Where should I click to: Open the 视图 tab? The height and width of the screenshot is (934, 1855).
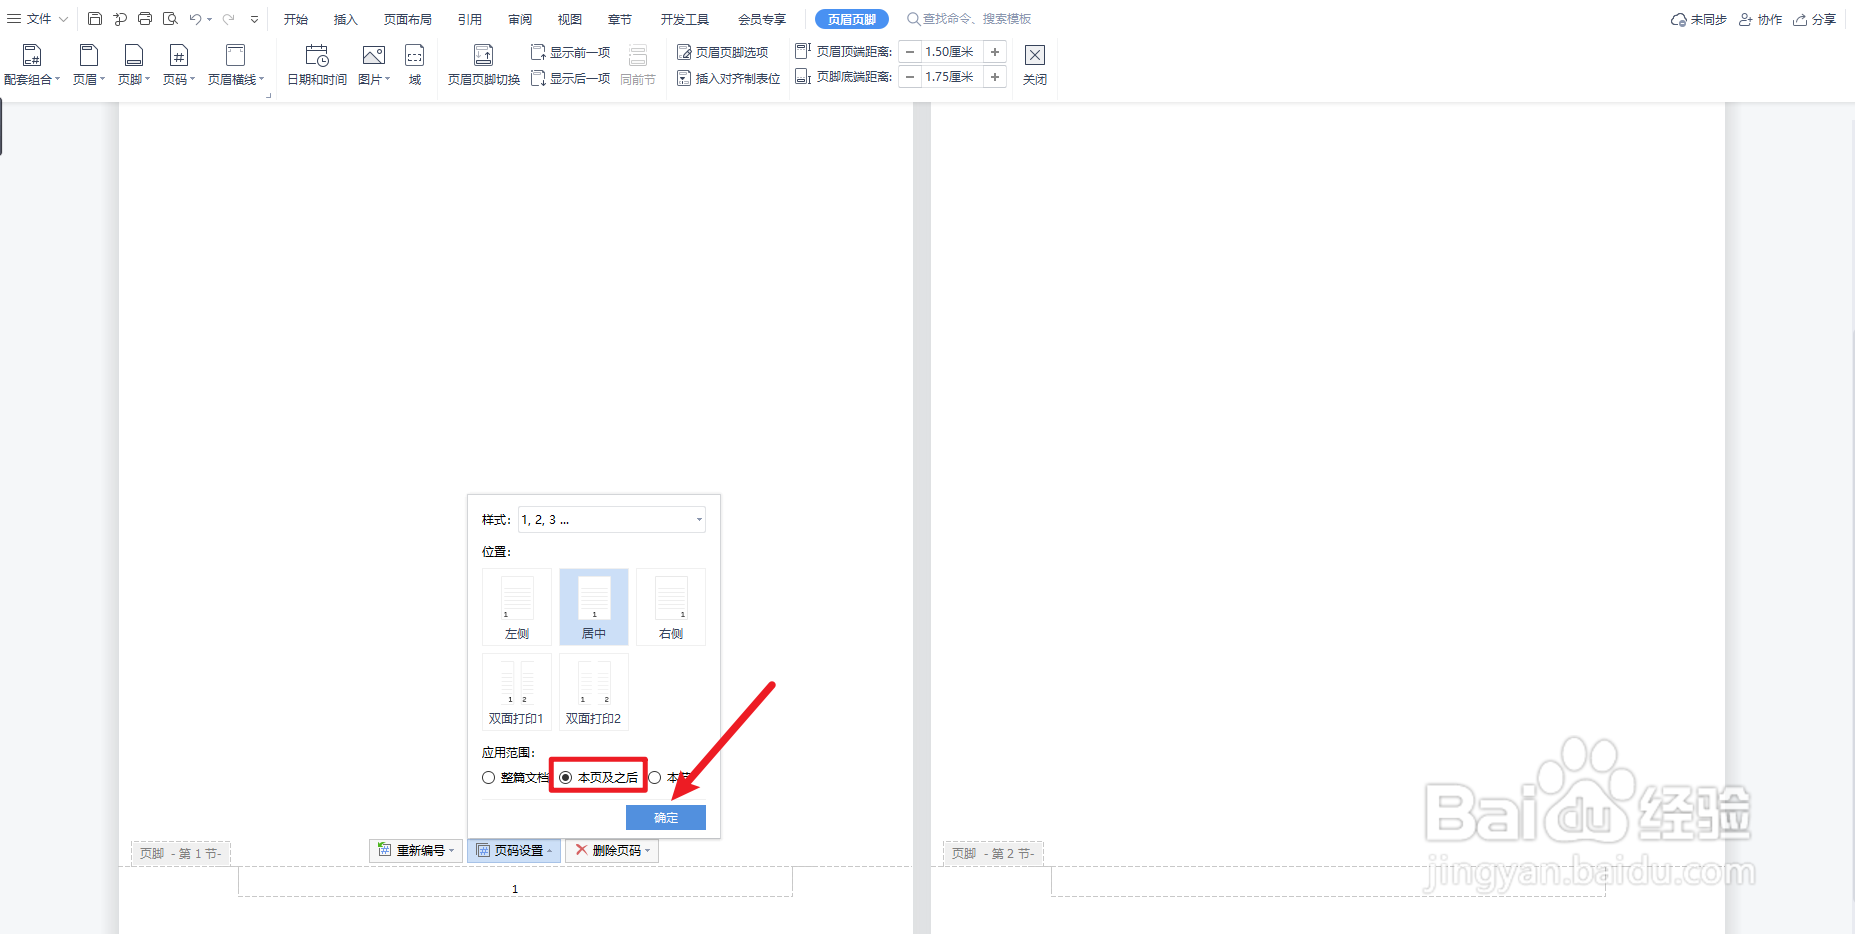pyautogui.click(x=570, y=19)
